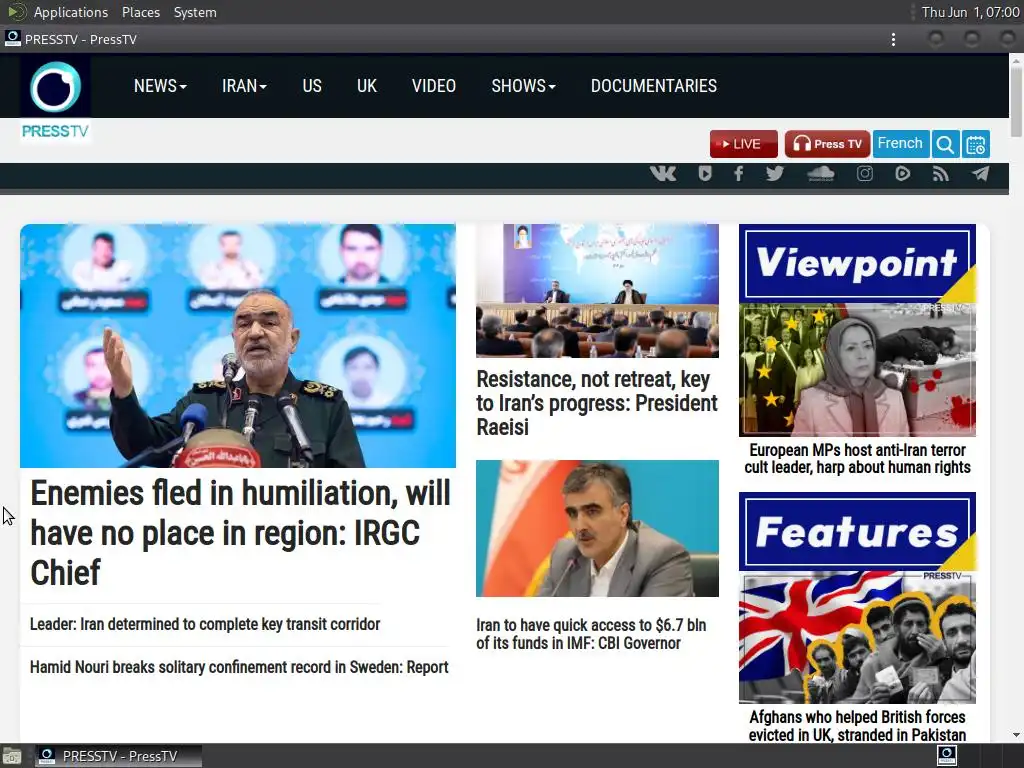Click the red LIVE button
The image size is (1024, 768).
pos(744,144)
